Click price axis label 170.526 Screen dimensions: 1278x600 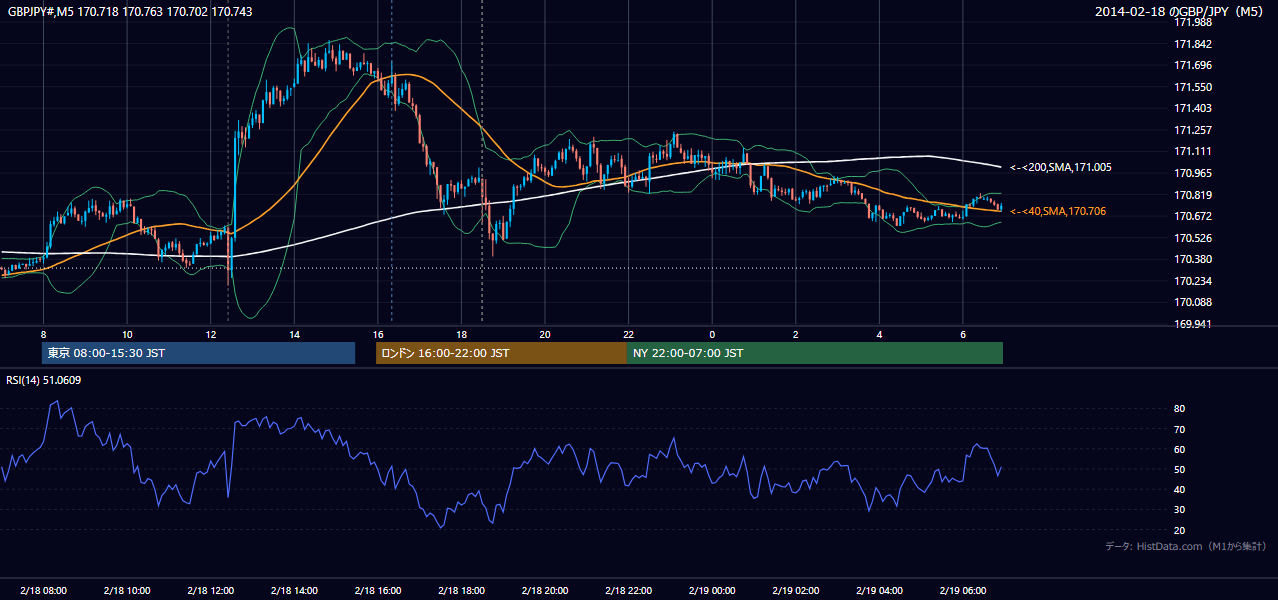pos(1193,238)
